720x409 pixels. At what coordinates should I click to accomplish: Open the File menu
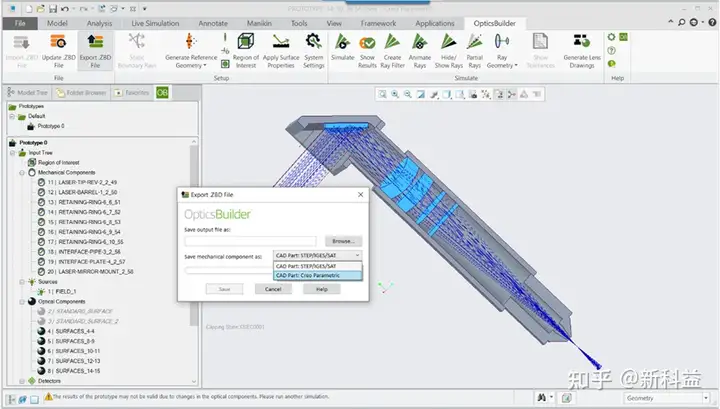tap(20, 23)
